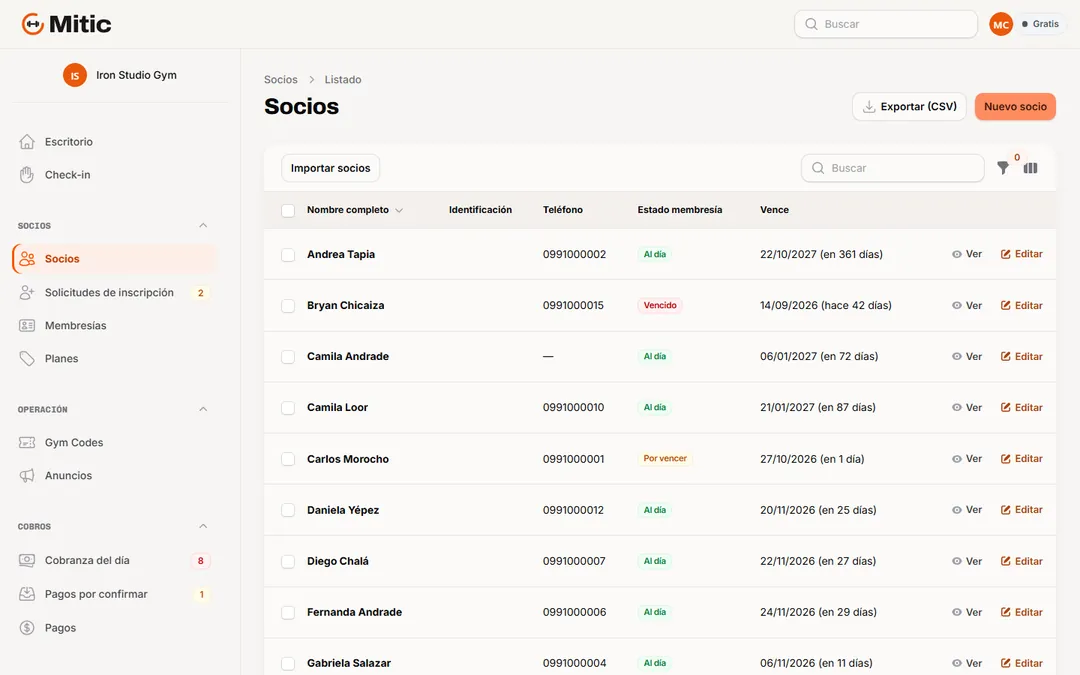Select the Camila Andrade row checkbox
This screenshot has height=675, width=1080.
[x=288, y=357]
